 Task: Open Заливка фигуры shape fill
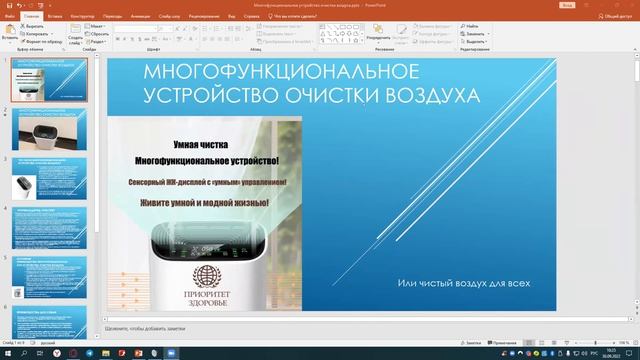coord(433,26)
